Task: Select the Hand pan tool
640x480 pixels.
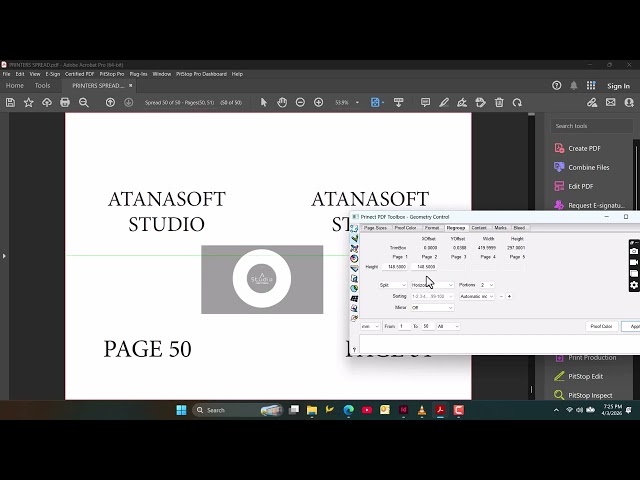Action: (x=282, y=102)
